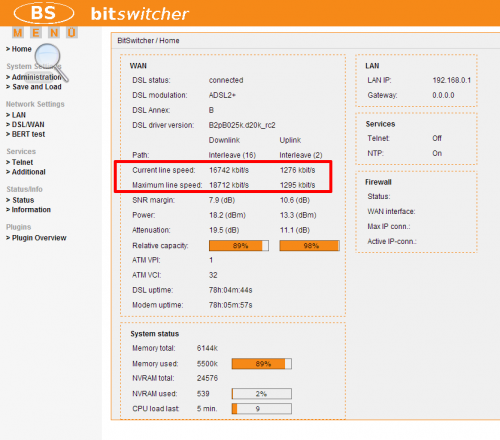Select Interleave (16) downlink path
The height and width of the screenshot is (440, 500).
coord(232,155)
